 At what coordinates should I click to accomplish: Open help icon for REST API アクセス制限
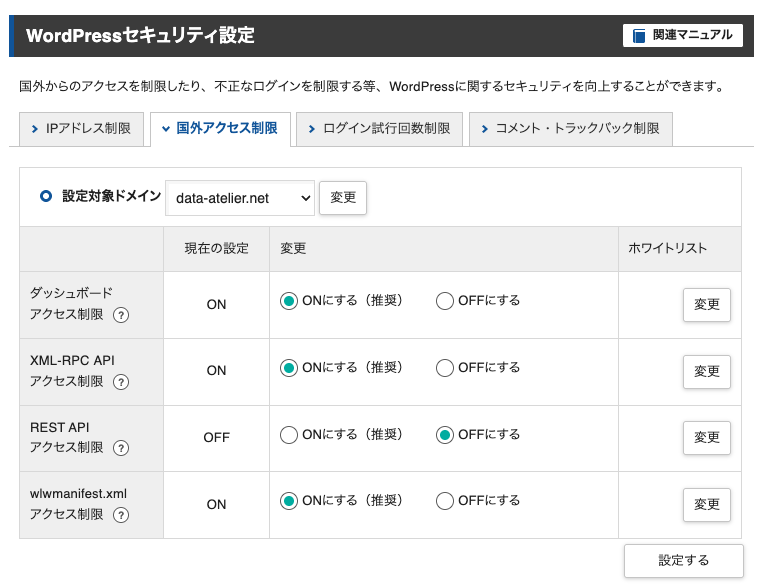pyautogui.click(x=121, y=448)
